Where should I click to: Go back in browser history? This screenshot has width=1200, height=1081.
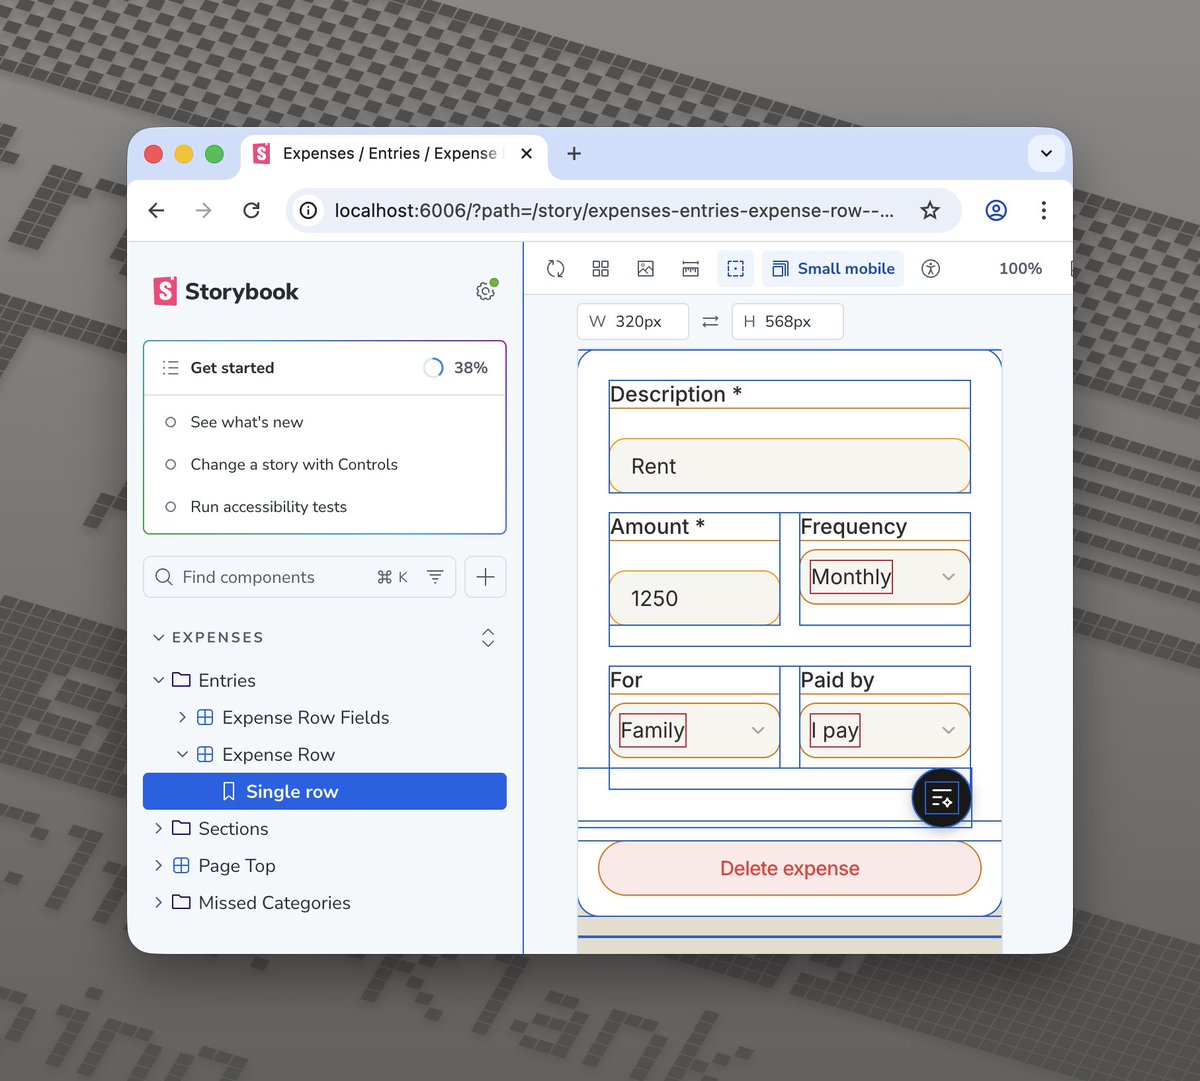[x=157, y=210]
